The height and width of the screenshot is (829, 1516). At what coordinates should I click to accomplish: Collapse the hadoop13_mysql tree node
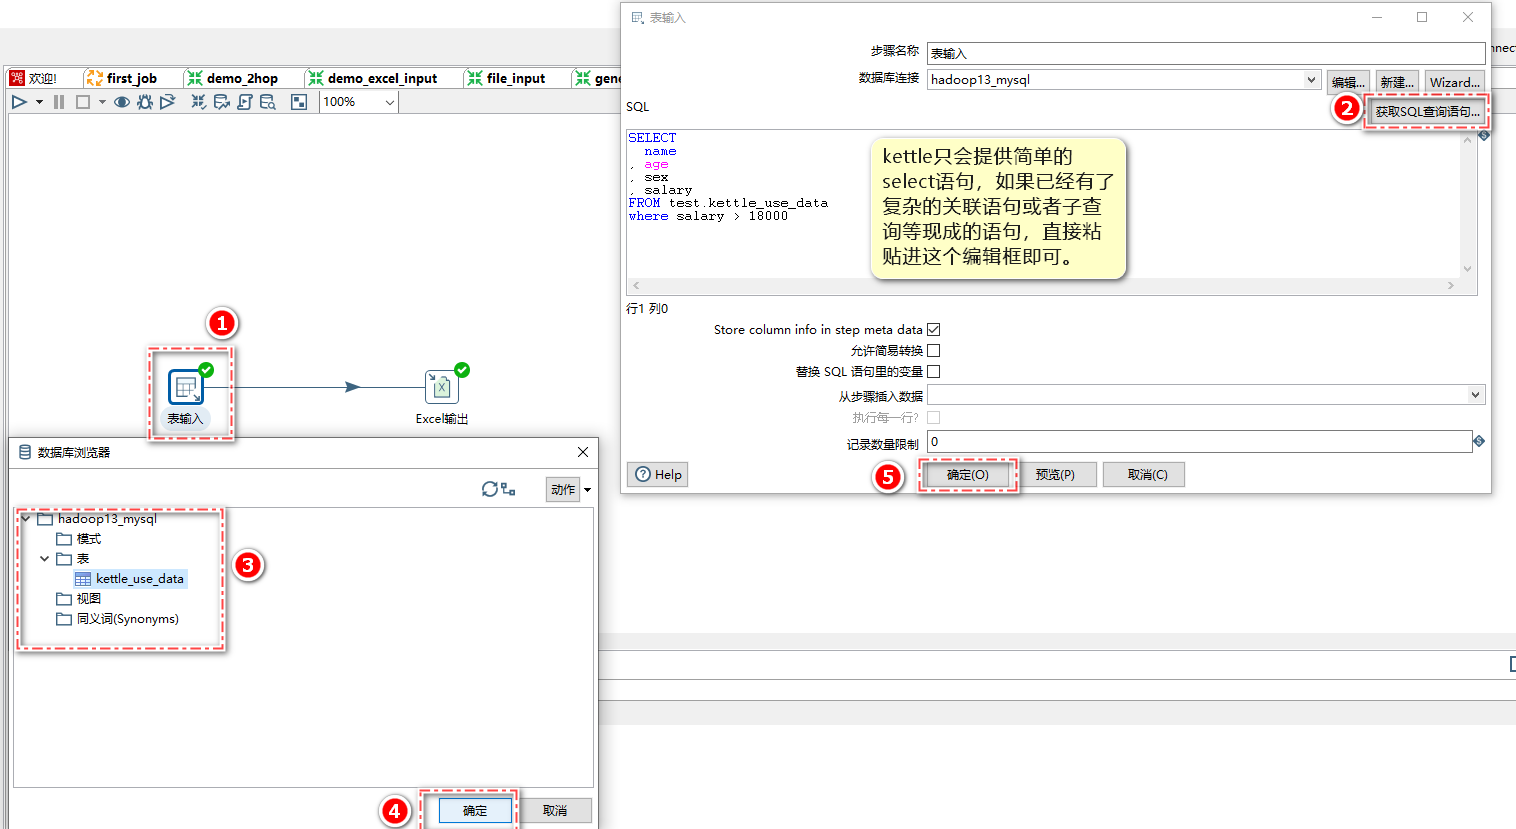pos(26,519)
